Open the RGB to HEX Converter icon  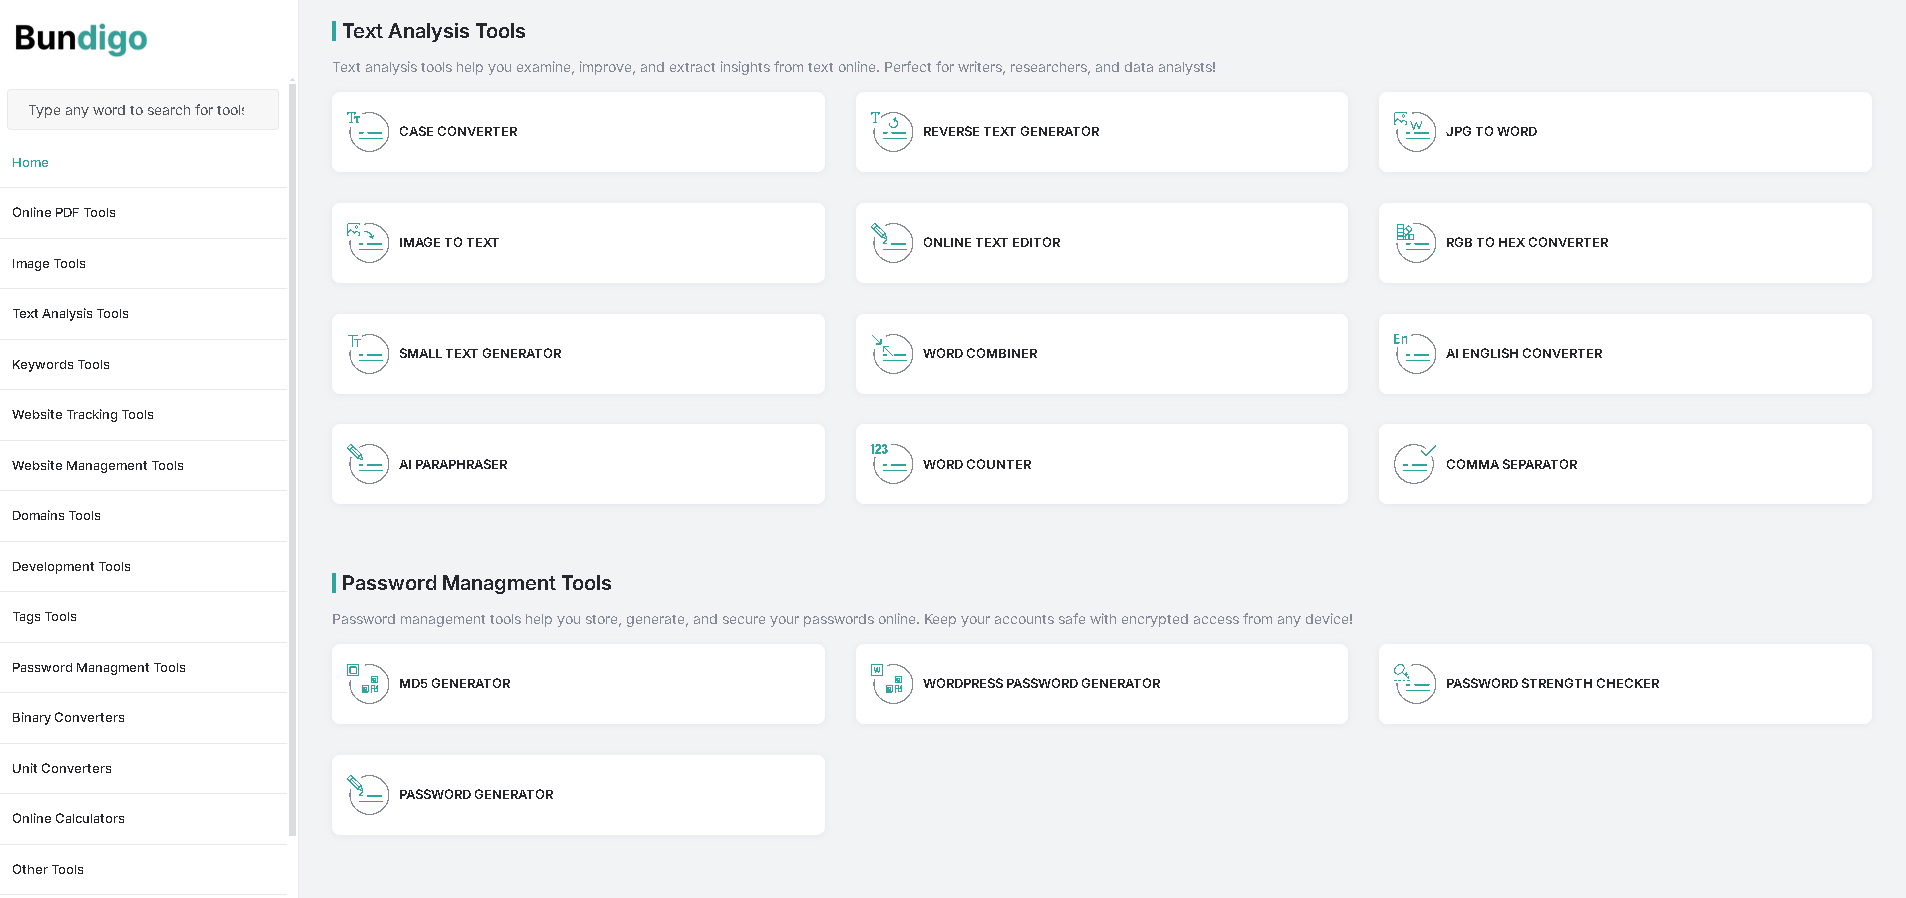point(1415,242)
